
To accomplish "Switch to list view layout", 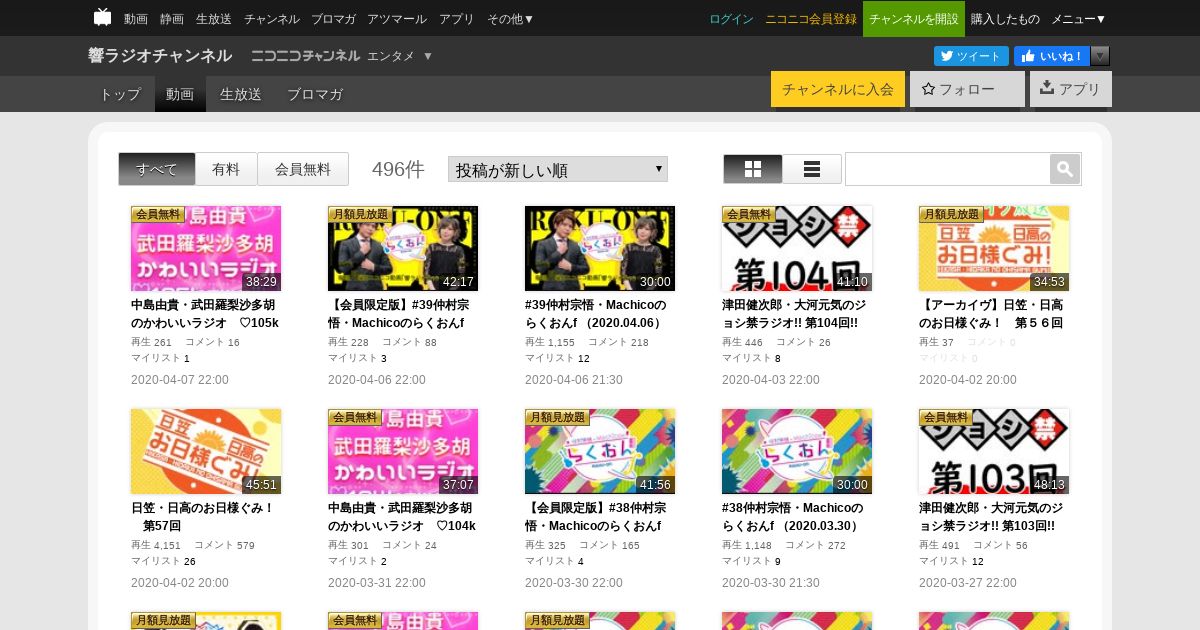I will [812, 169].
